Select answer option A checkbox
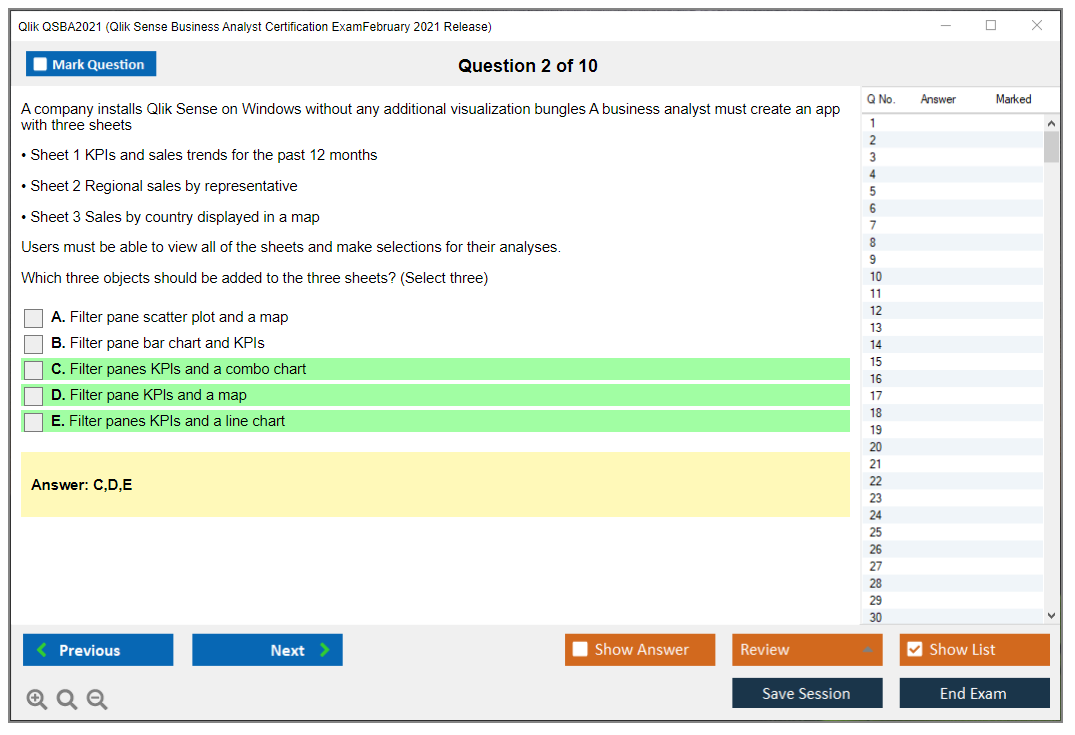 [x=34, y=318]
